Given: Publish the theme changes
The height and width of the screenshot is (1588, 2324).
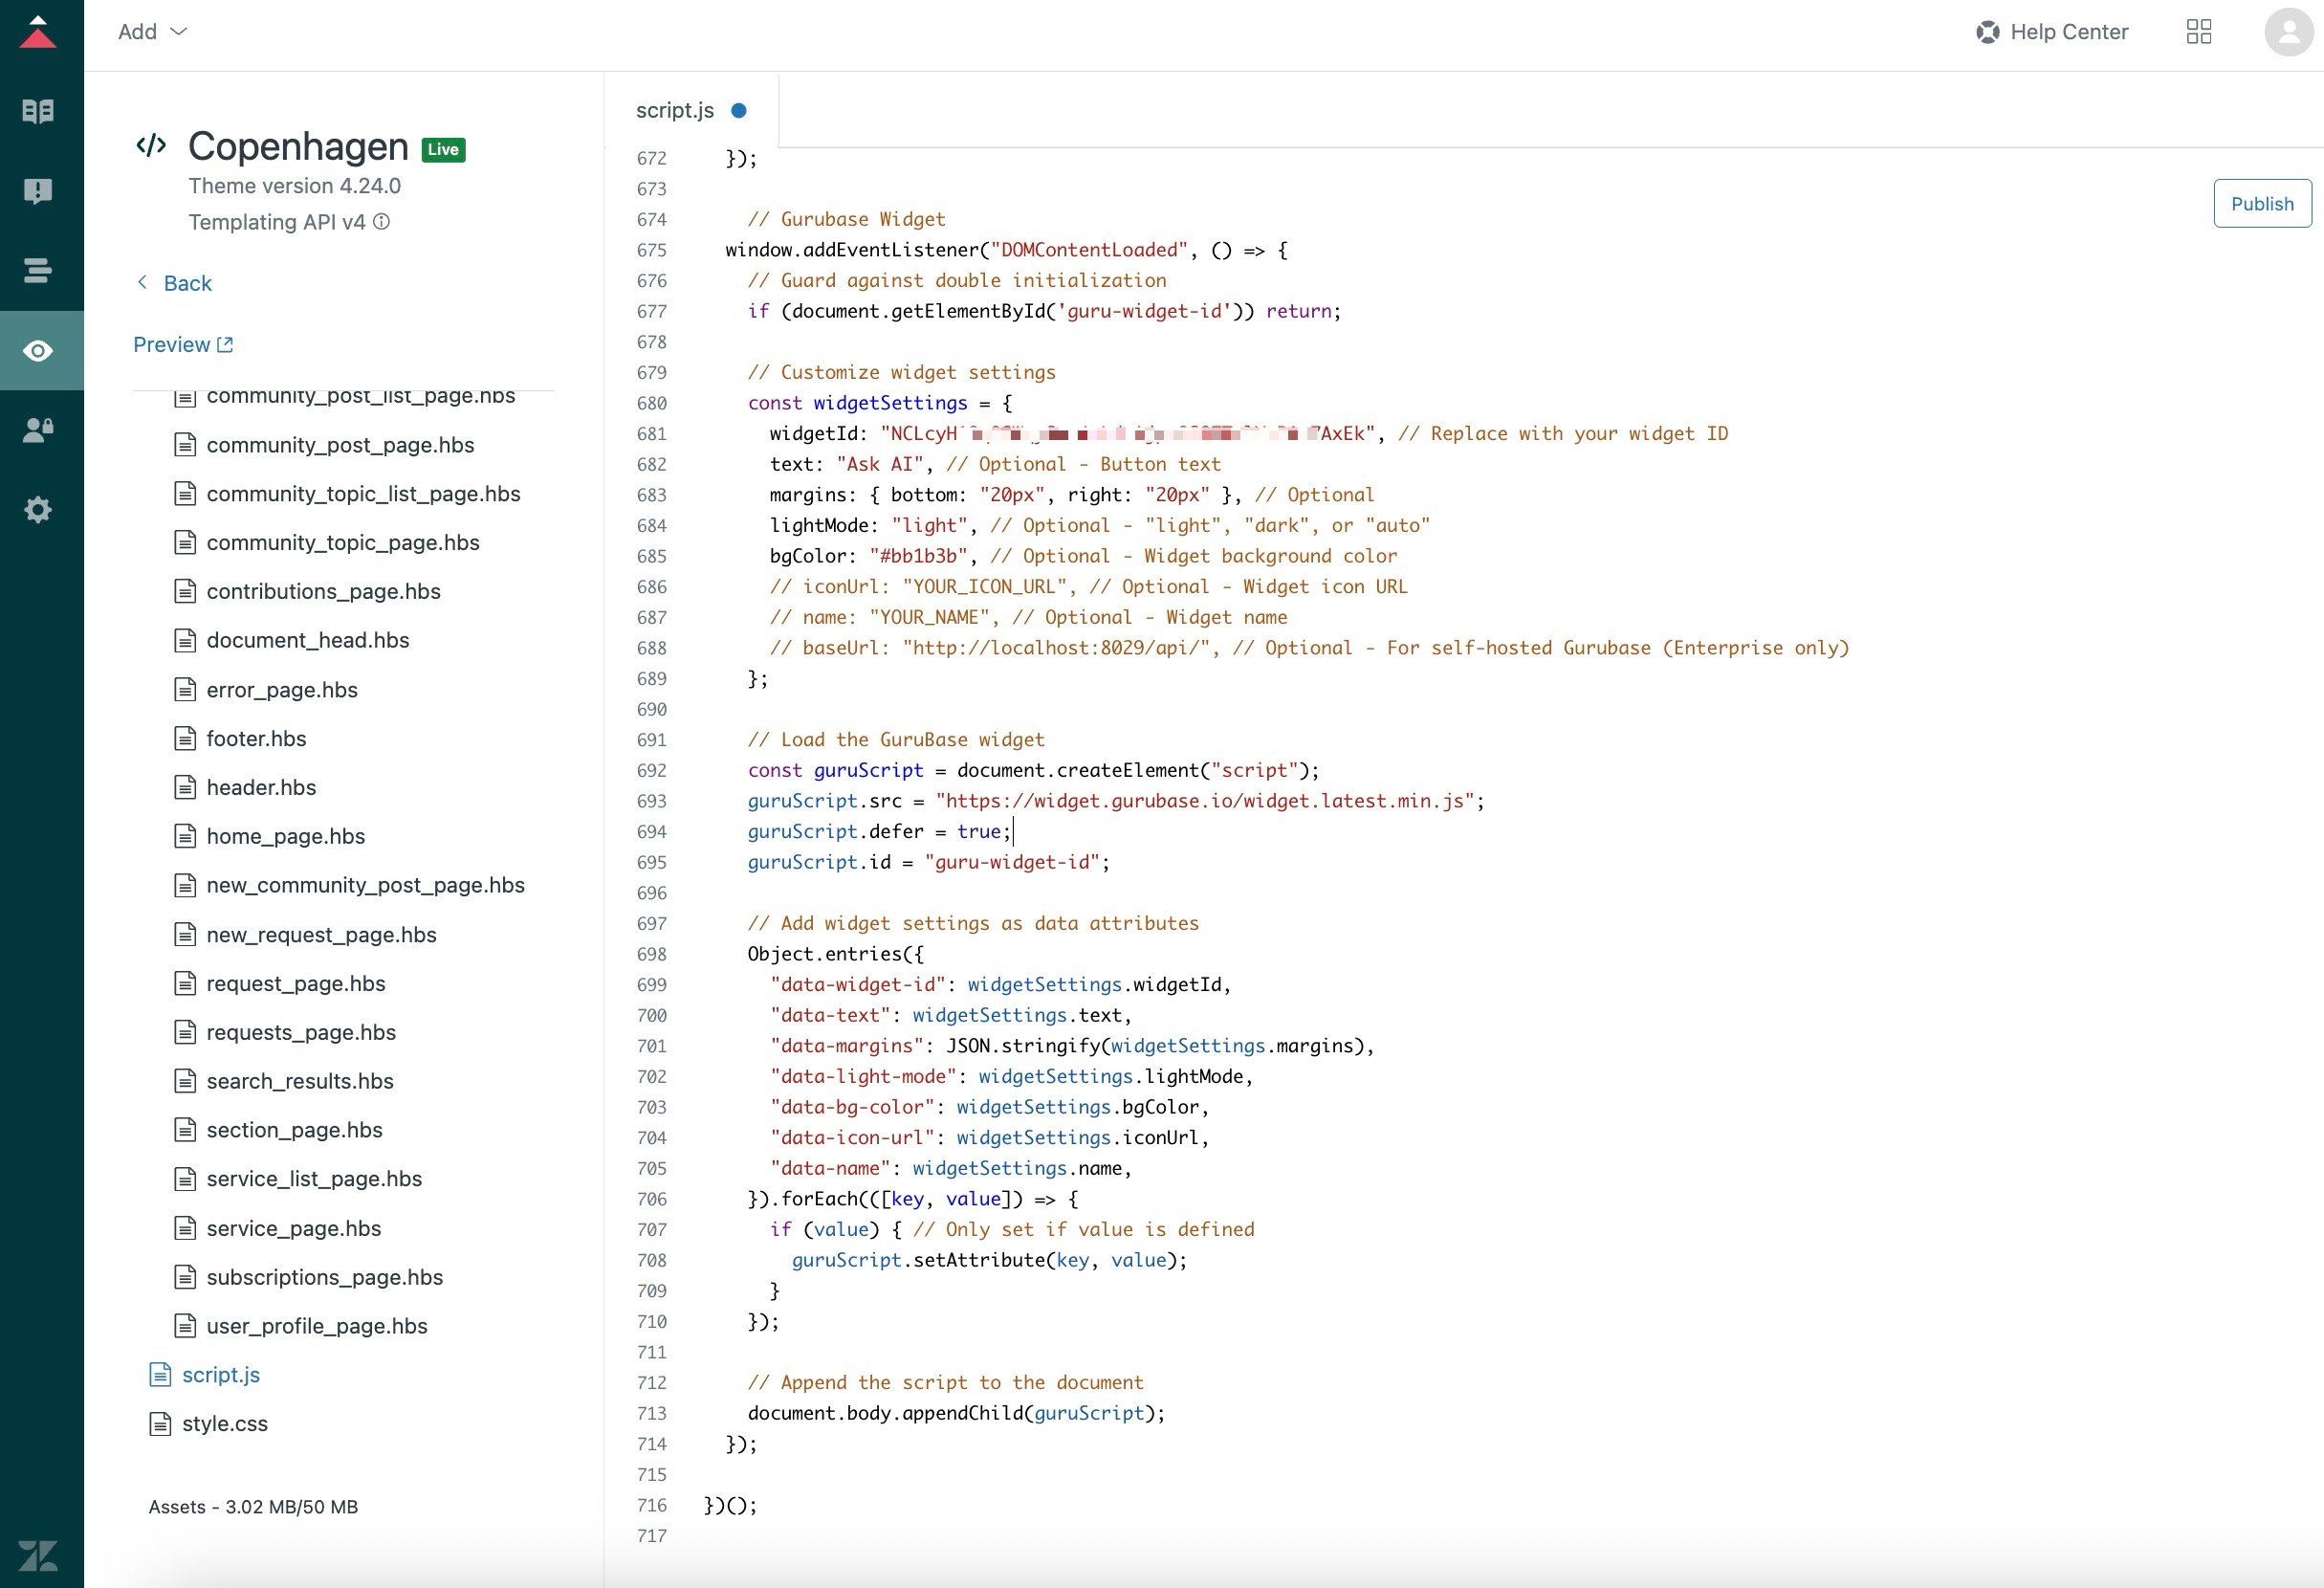Looking at the screenshot, I should [2262, 204].
